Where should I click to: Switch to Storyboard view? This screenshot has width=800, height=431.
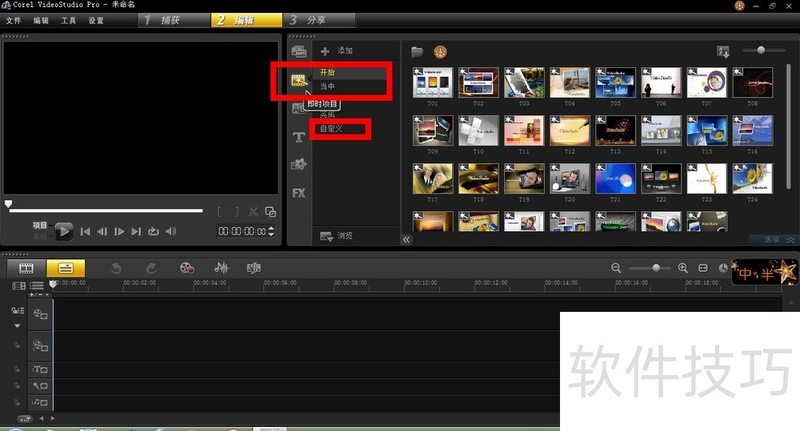click(27, 268)
